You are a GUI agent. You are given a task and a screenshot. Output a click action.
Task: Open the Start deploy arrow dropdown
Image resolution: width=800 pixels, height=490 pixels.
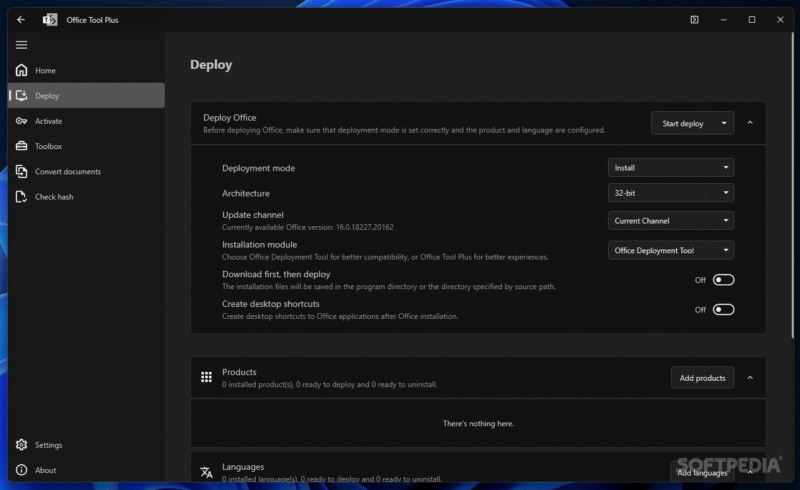click(724, 123)
